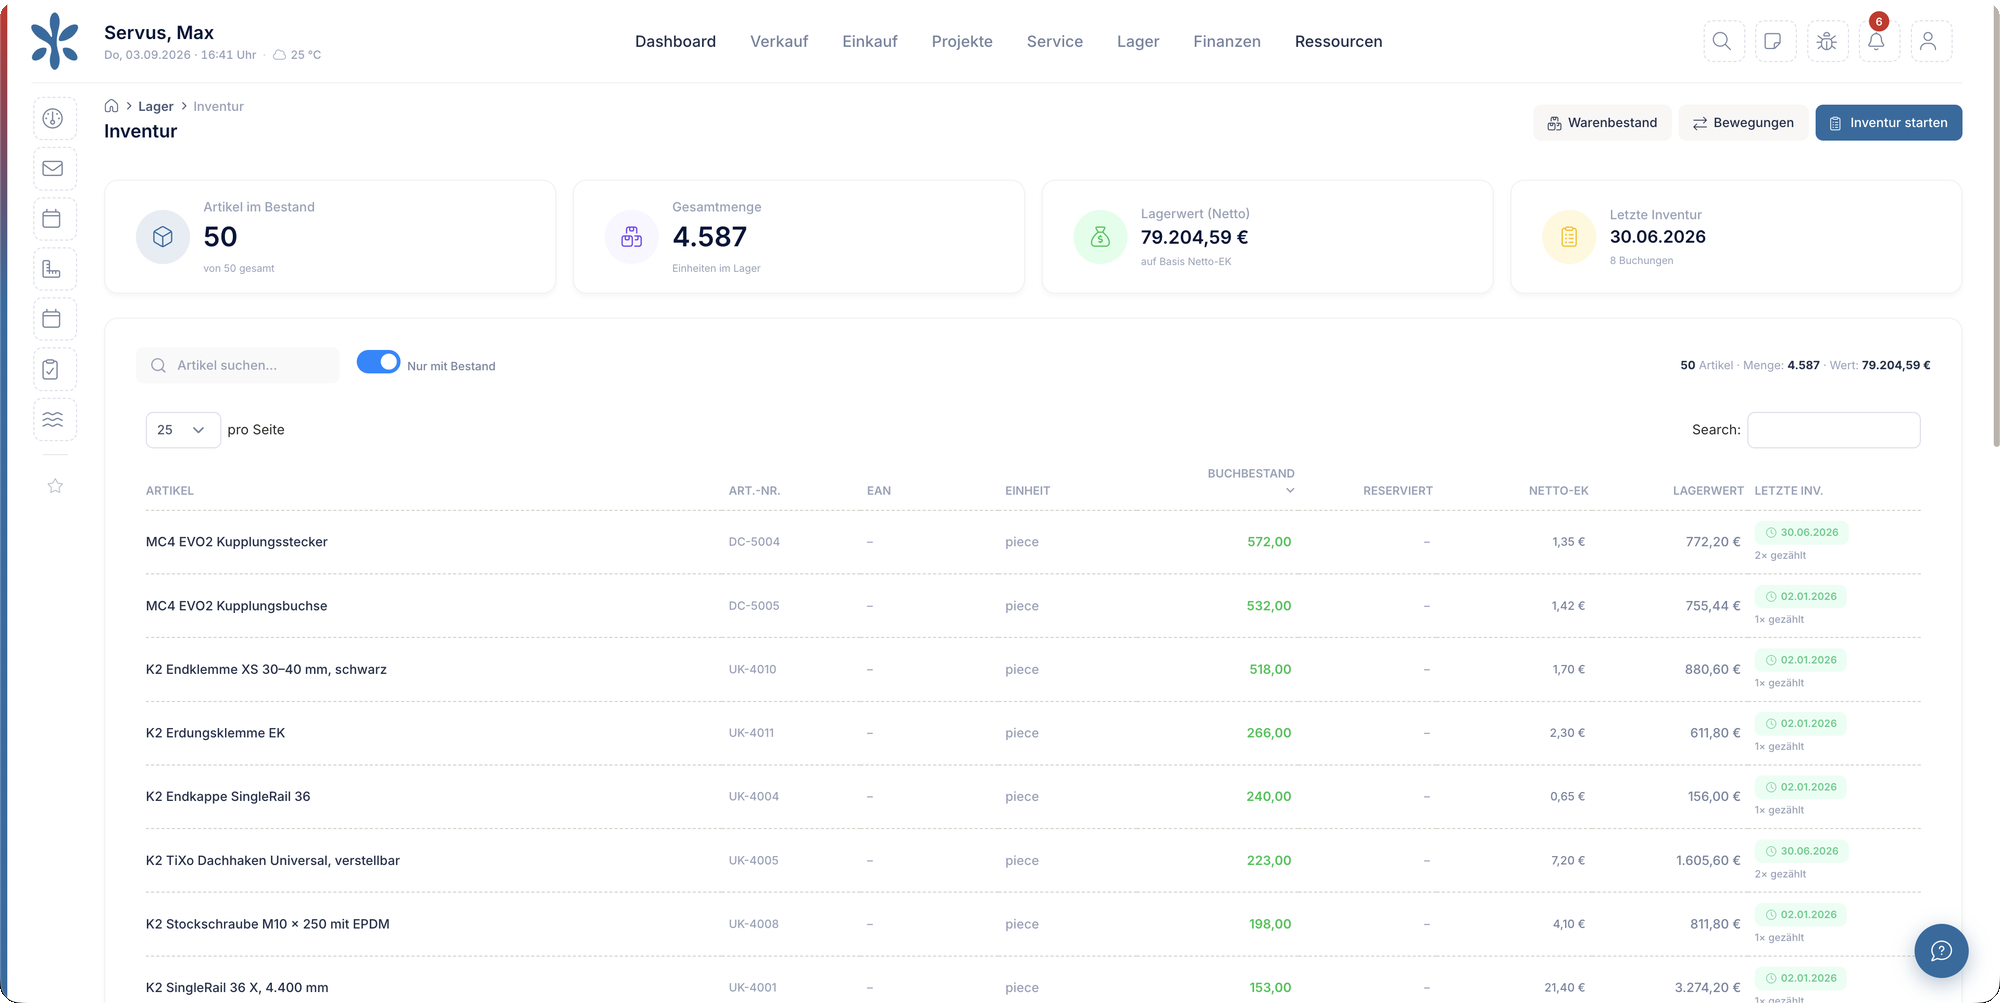This screenshot has width=2000, height=1003.
Task: Click the Bewegungen button
Action: 1743,123
